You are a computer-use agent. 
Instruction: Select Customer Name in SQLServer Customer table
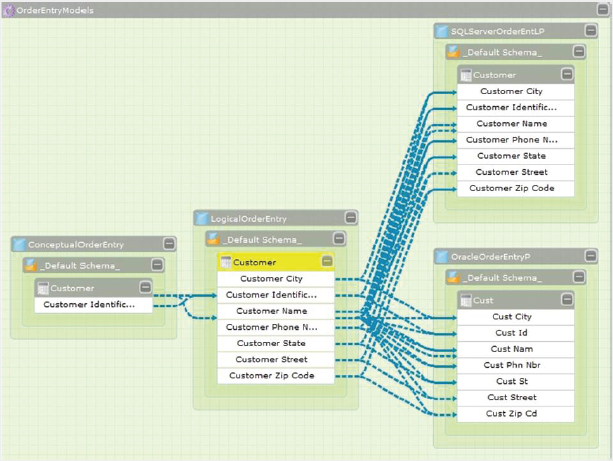[516, 124]
